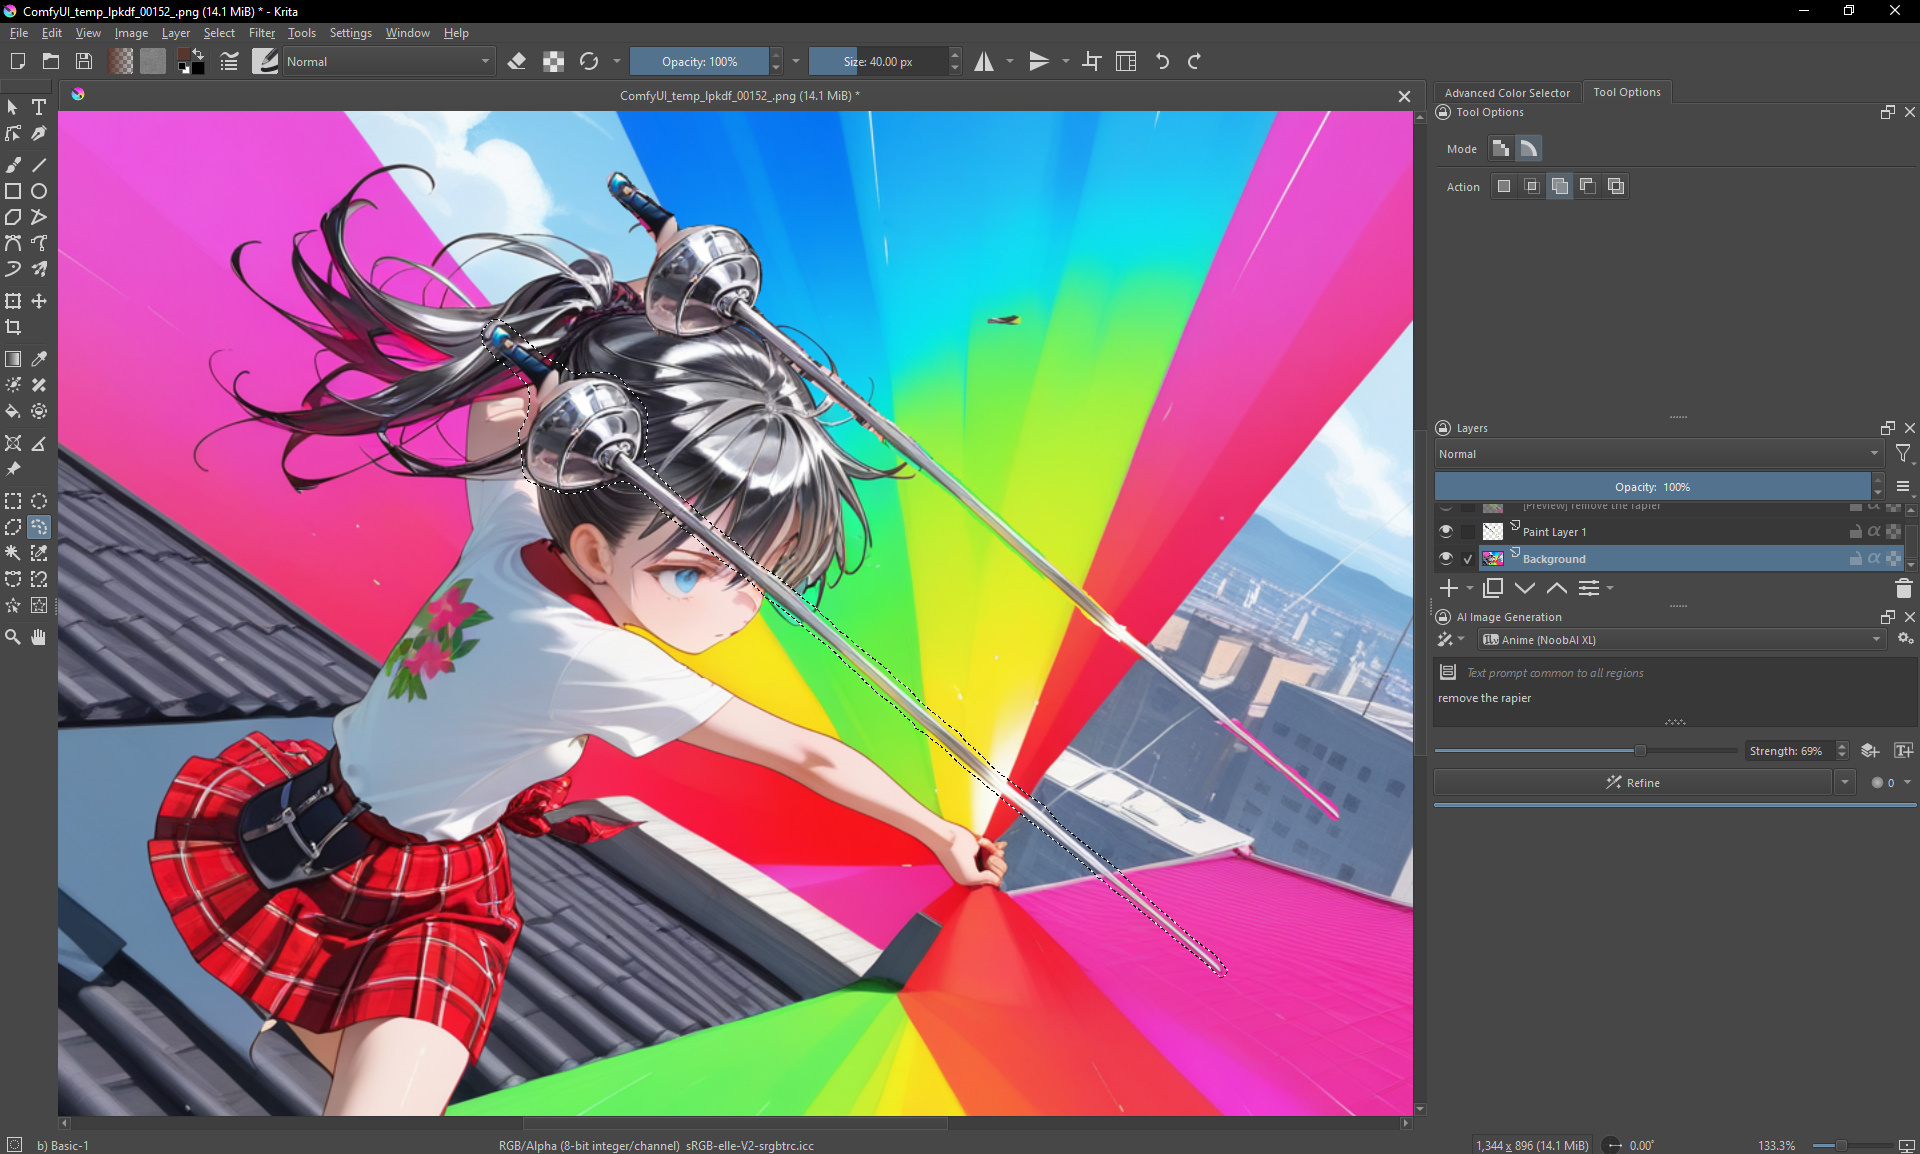Add a prompt region with the T+ button

point(1904,751)
